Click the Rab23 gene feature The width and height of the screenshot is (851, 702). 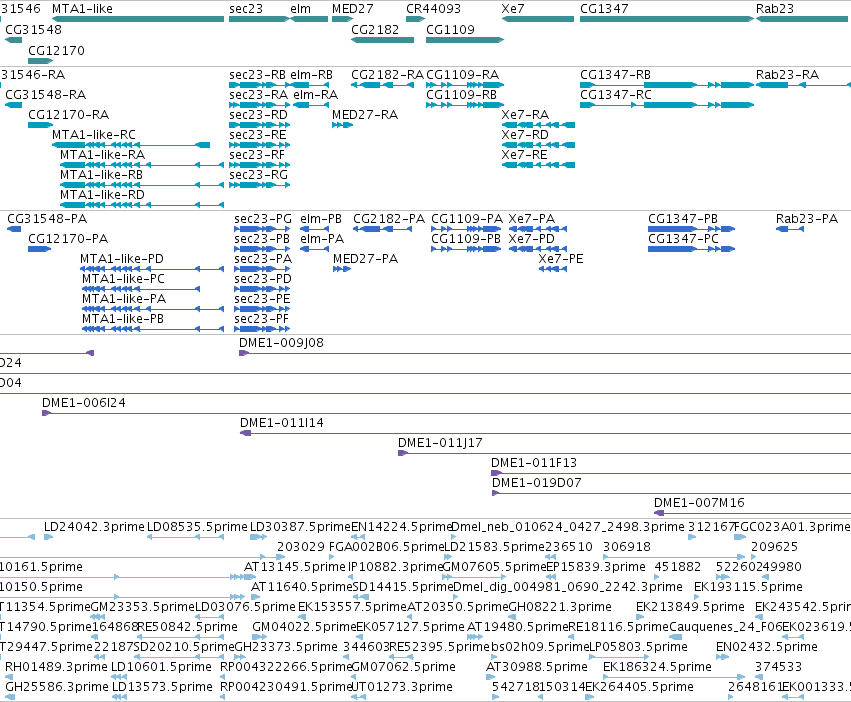(x=802, y=19)
